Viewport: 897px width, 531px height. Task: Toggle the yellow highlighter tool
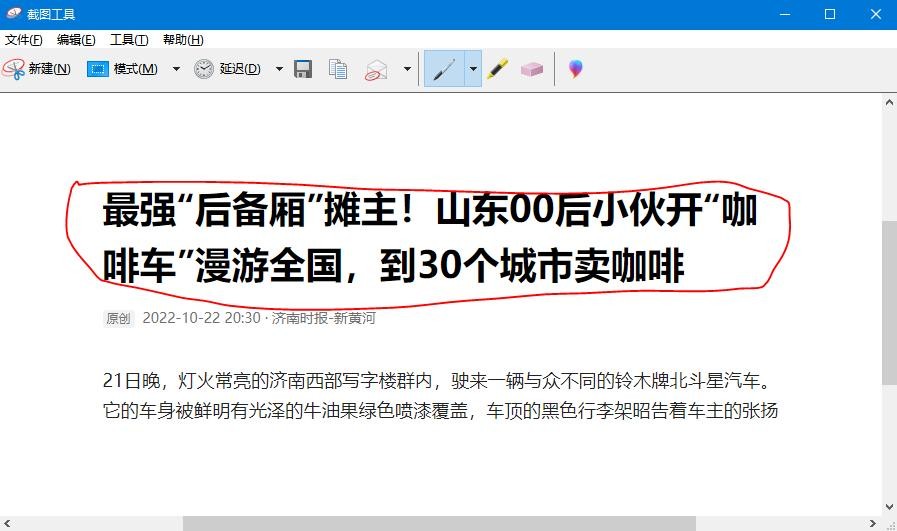coord(498,69)
